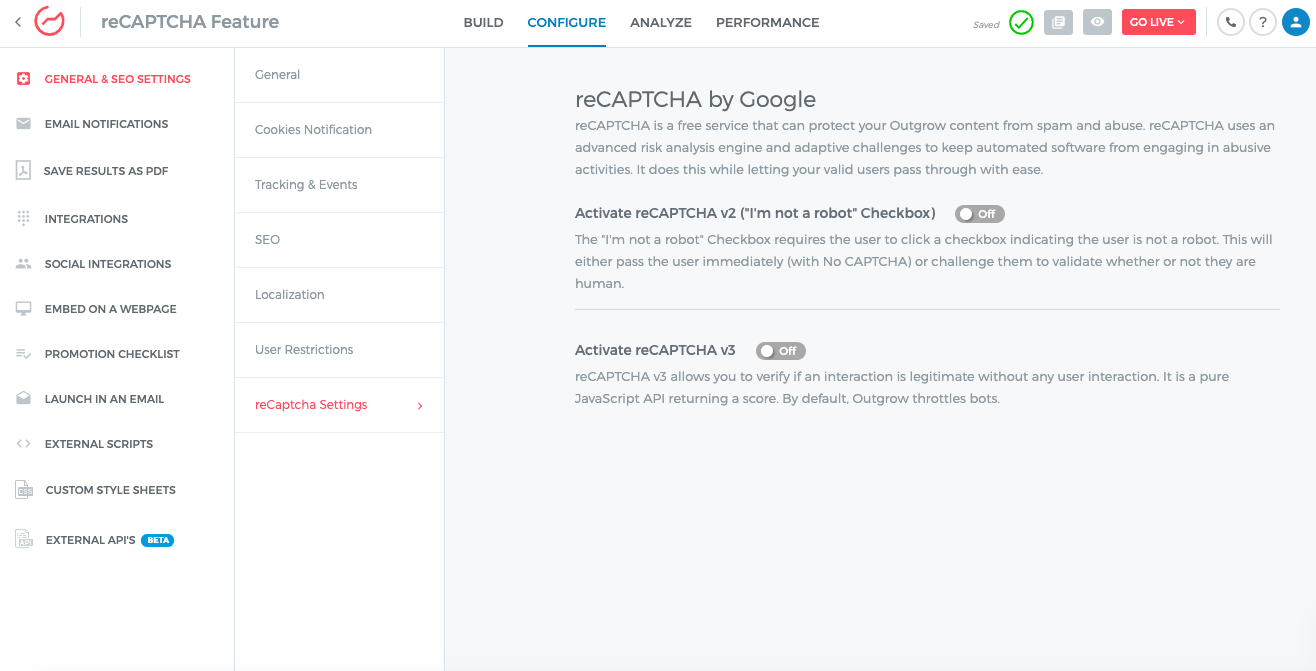Switch to the PERFORMANCE tab

tap(767, 22)
